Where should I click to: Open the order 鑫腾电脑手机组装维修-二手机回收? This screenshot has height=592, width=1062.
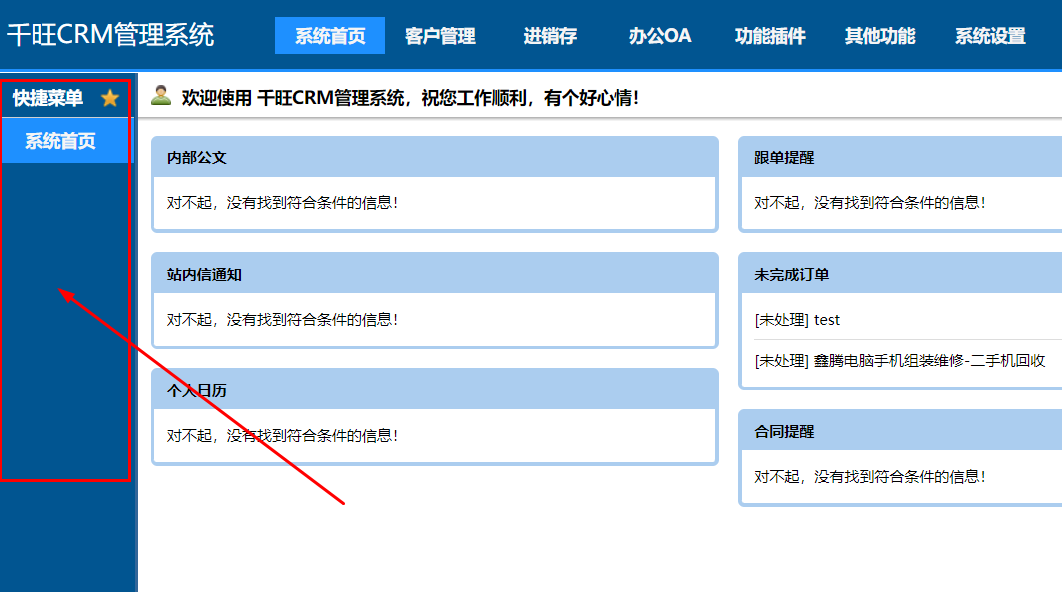[x=900, y=361]
